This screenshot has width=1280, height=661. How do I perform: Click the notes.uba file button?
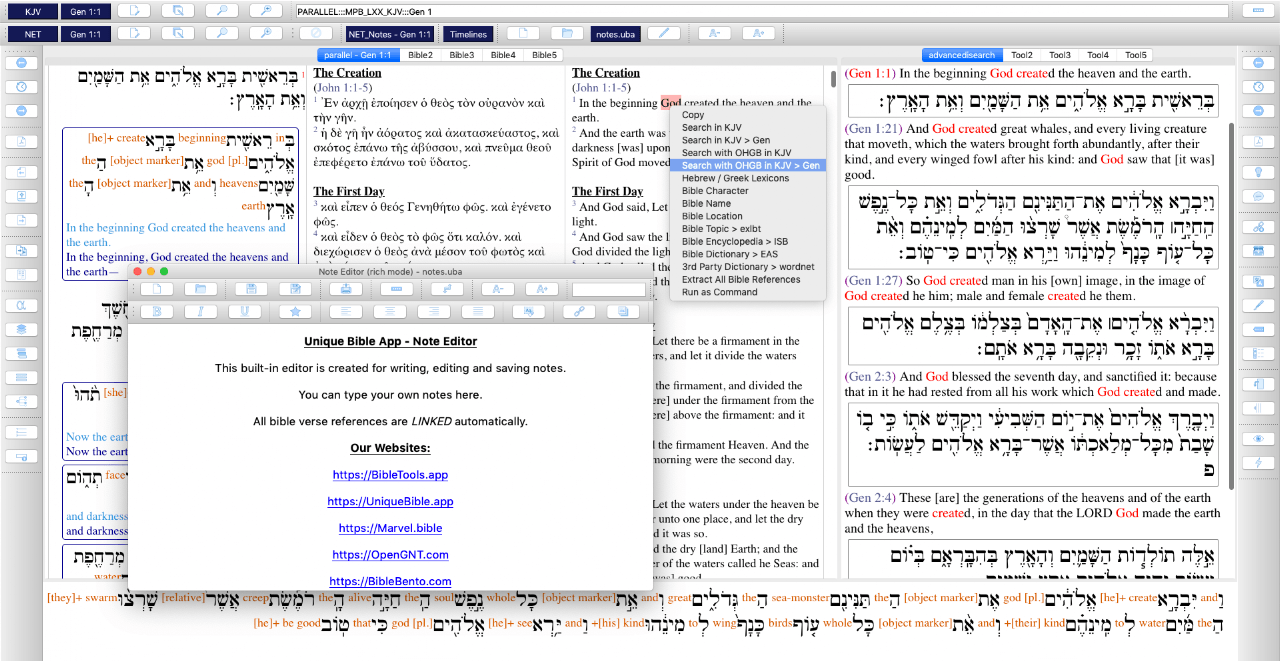click(615, 34)
